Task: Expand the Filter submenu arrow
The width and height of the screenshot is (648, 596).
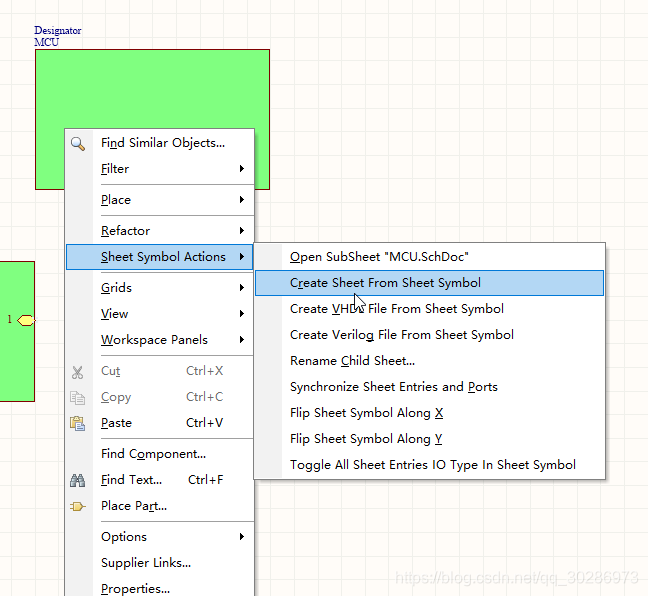Action: point(242,169)
